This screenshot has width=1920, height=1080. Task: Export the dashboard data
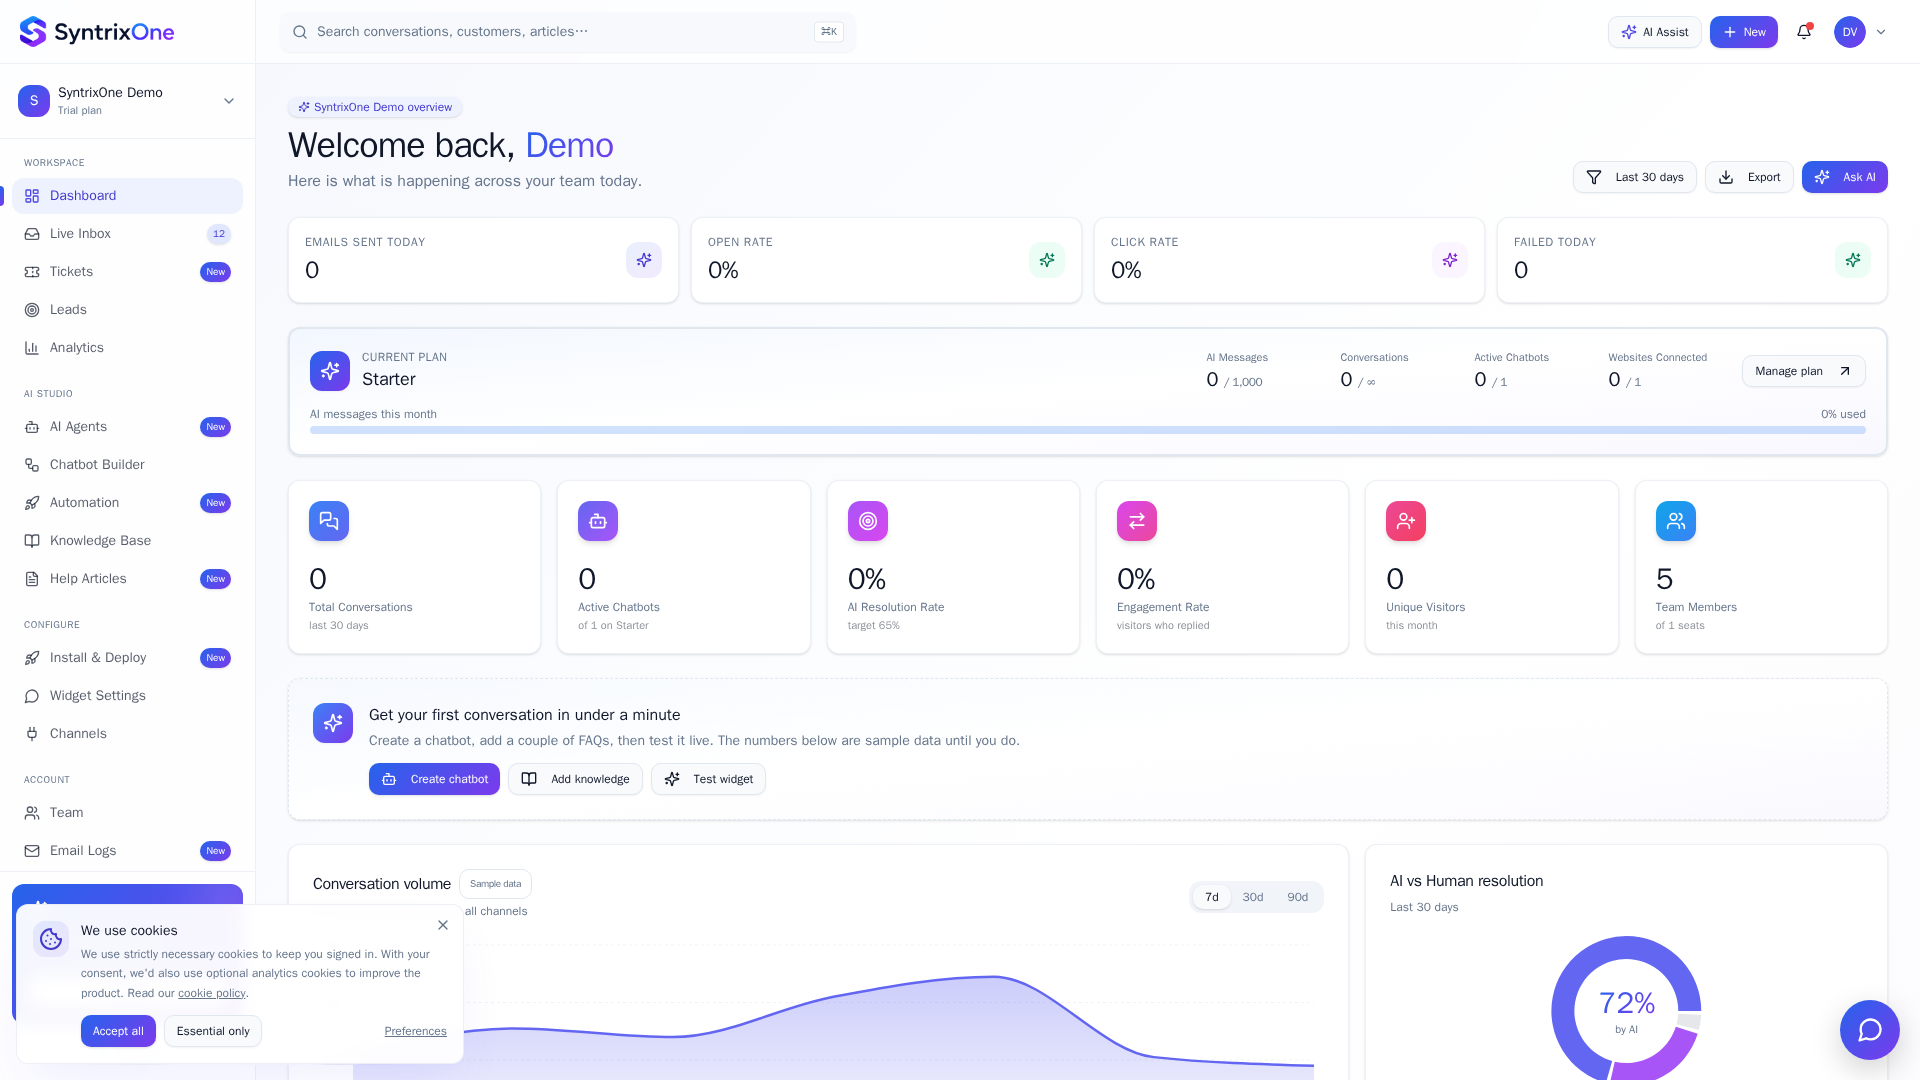tap(1749, 177)
